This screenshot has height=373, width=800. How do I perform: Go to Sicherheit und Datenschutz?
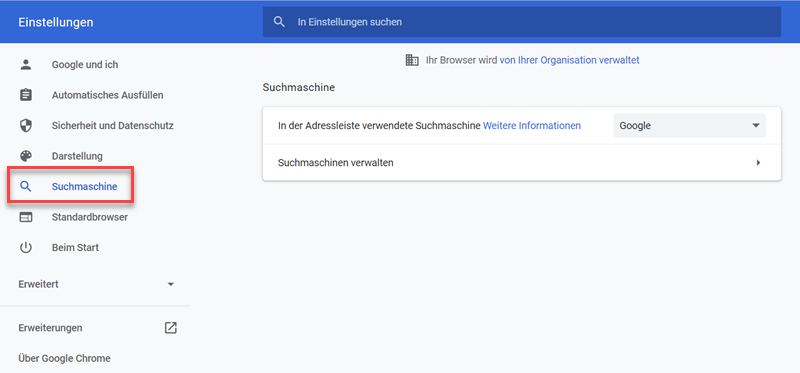pyautogui.click(x=113, y=126)
